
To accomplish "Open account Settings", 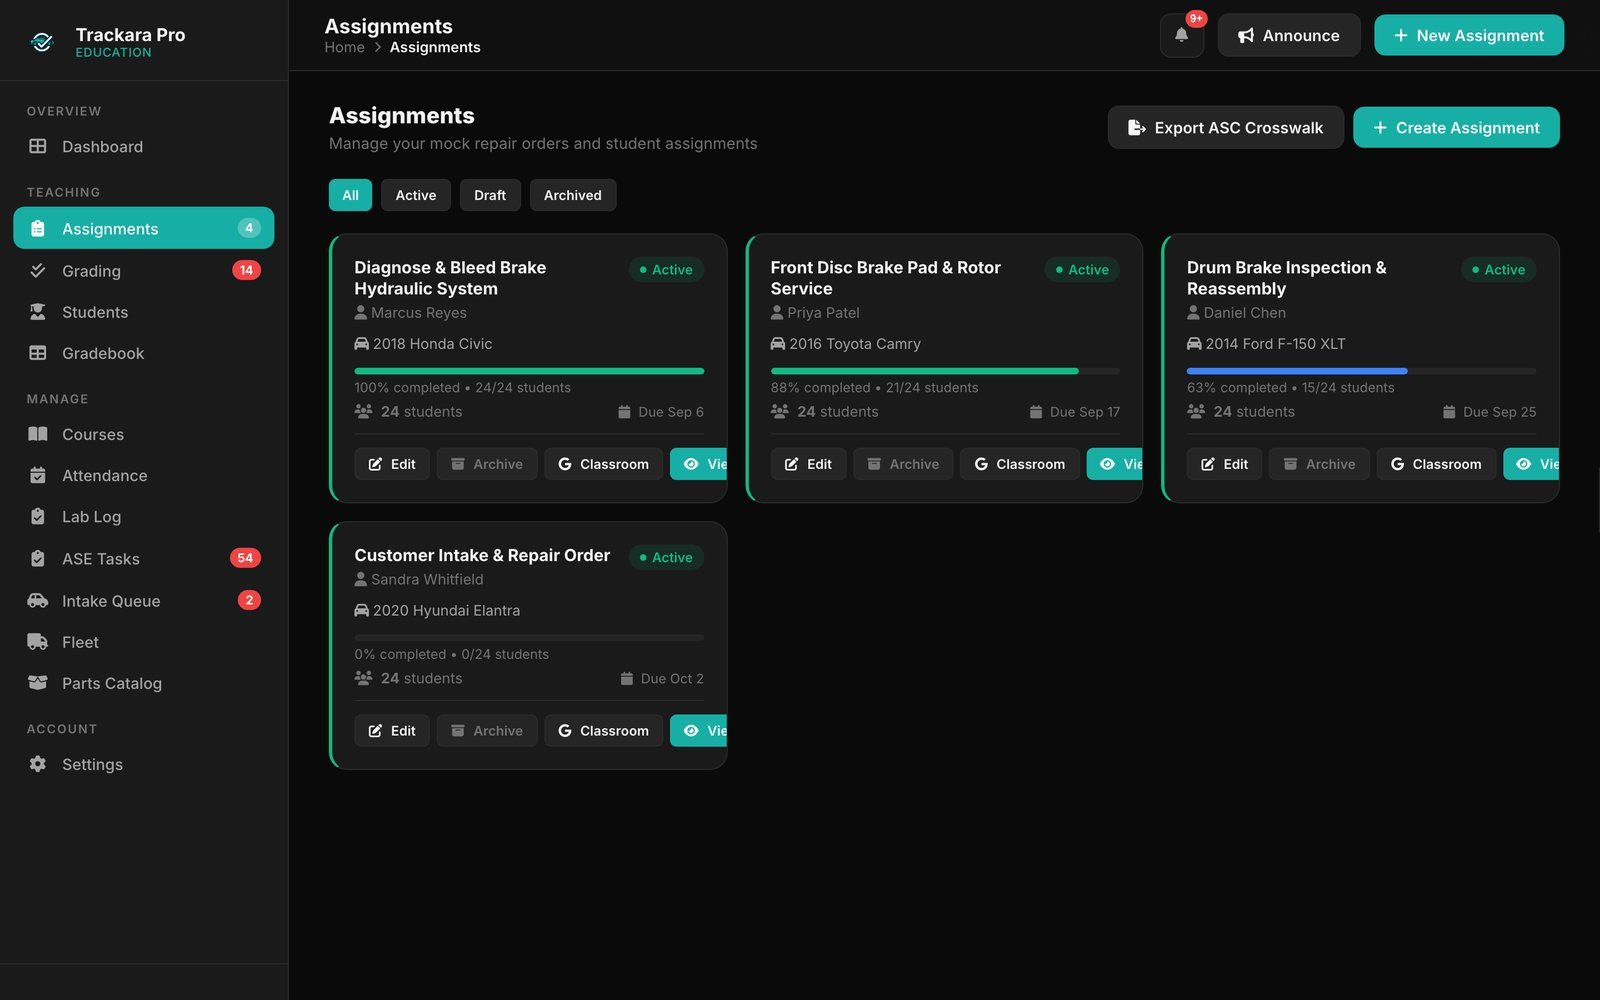I will (143, 764).
